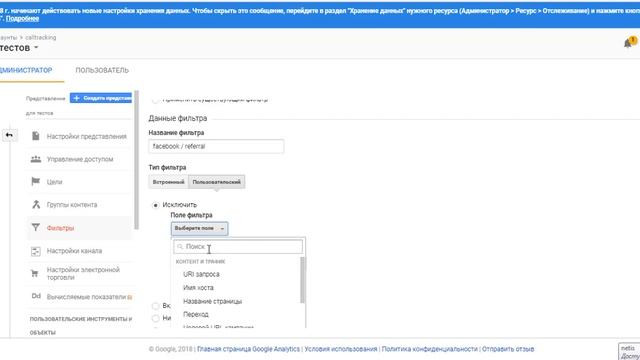This screenshot has width=640, height=360.
Task: Open Политика конфиденциальности footer link
Action: (x=429, y=349)
